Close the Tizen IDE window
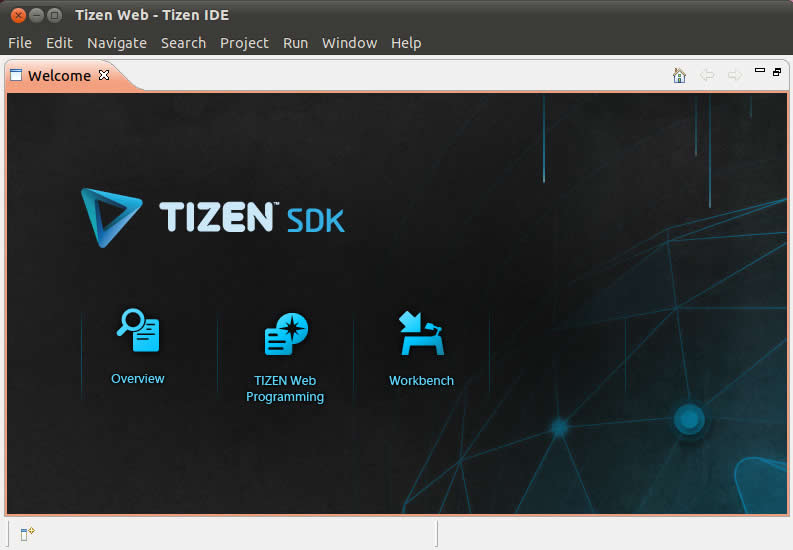The height and width of the screenshot is (550, 793). pyautogui.click(x=18, y=16)
